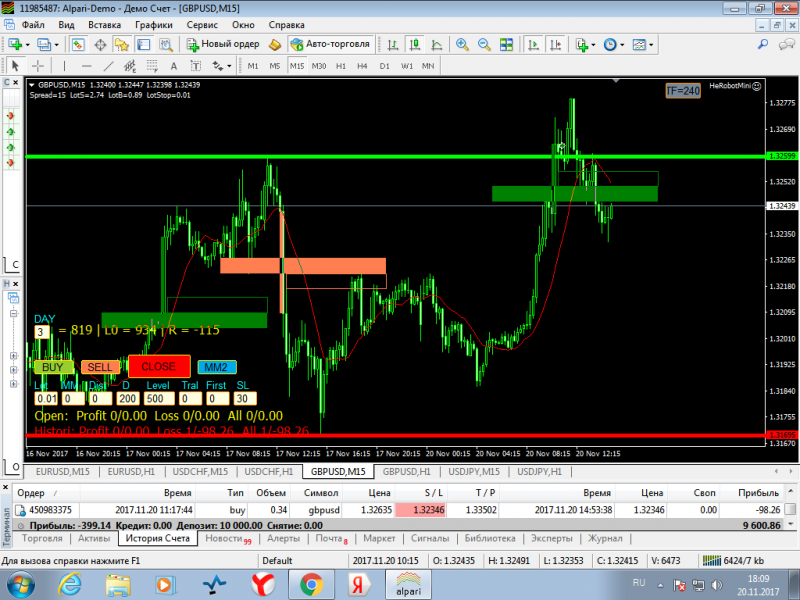
Task: Switch timeframe to M5
Action: pyautogui.click(x=274, y=66)
